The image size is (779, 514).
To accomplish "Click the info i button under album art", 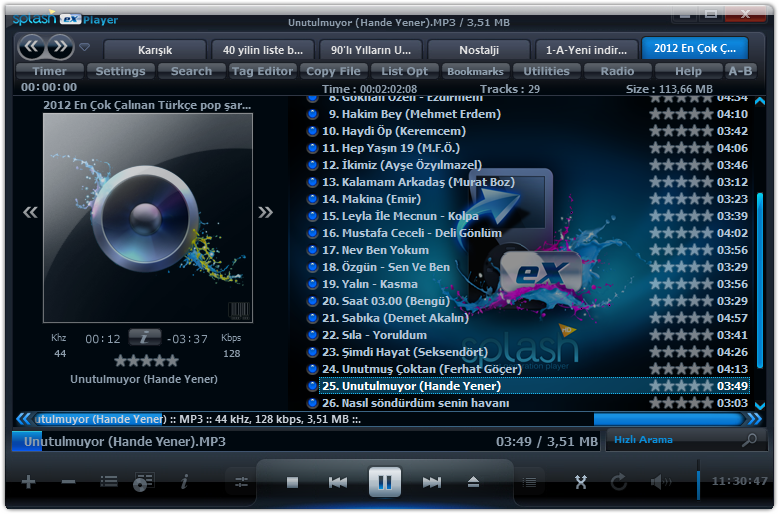I will (145, 338).
